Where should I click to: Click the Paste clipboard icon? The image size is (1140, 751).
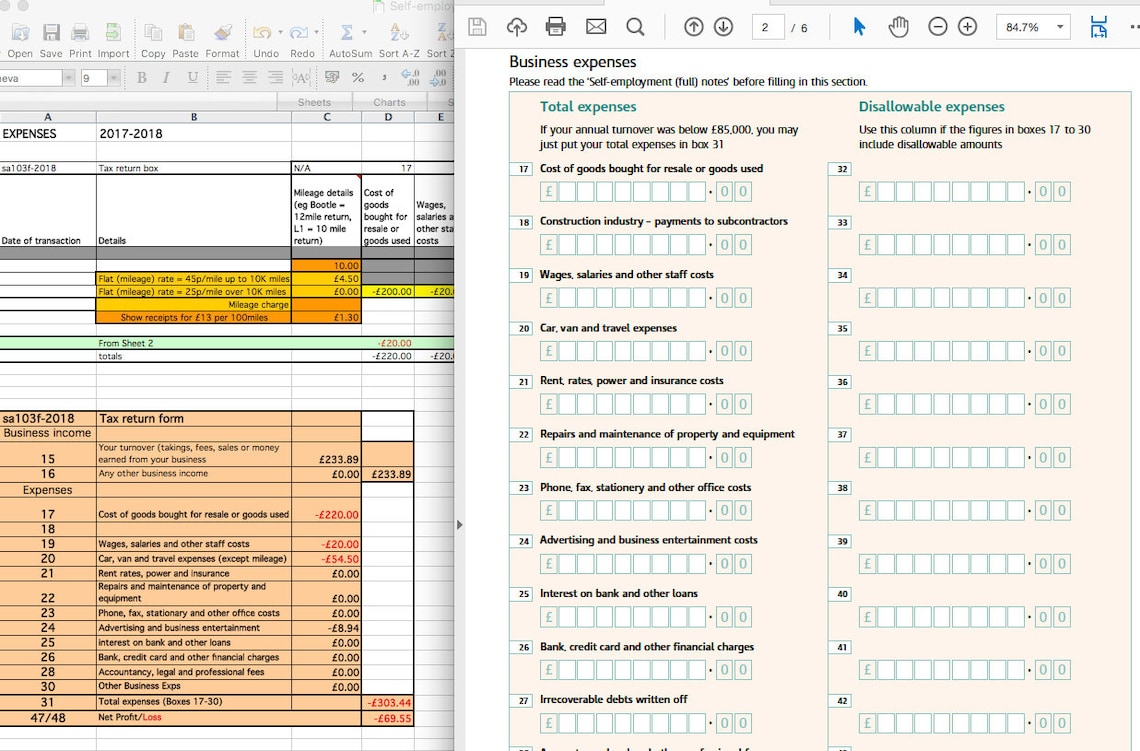(x=185, y=32)
